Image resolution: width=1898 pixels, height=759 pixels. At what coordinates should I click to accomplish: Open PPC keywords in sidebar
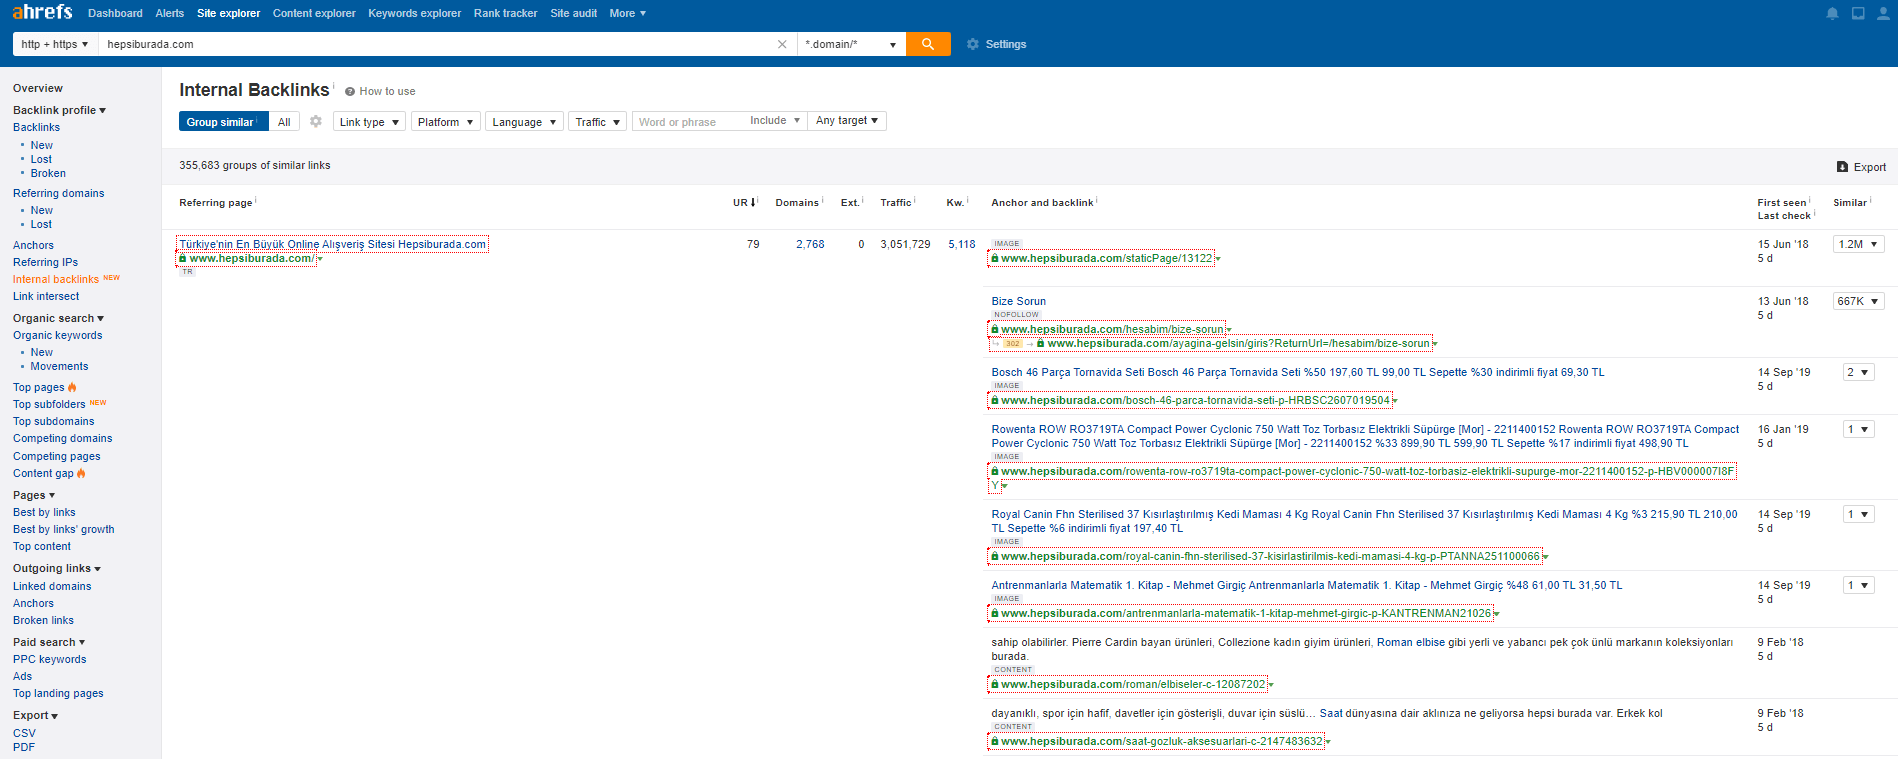point(50,659)
